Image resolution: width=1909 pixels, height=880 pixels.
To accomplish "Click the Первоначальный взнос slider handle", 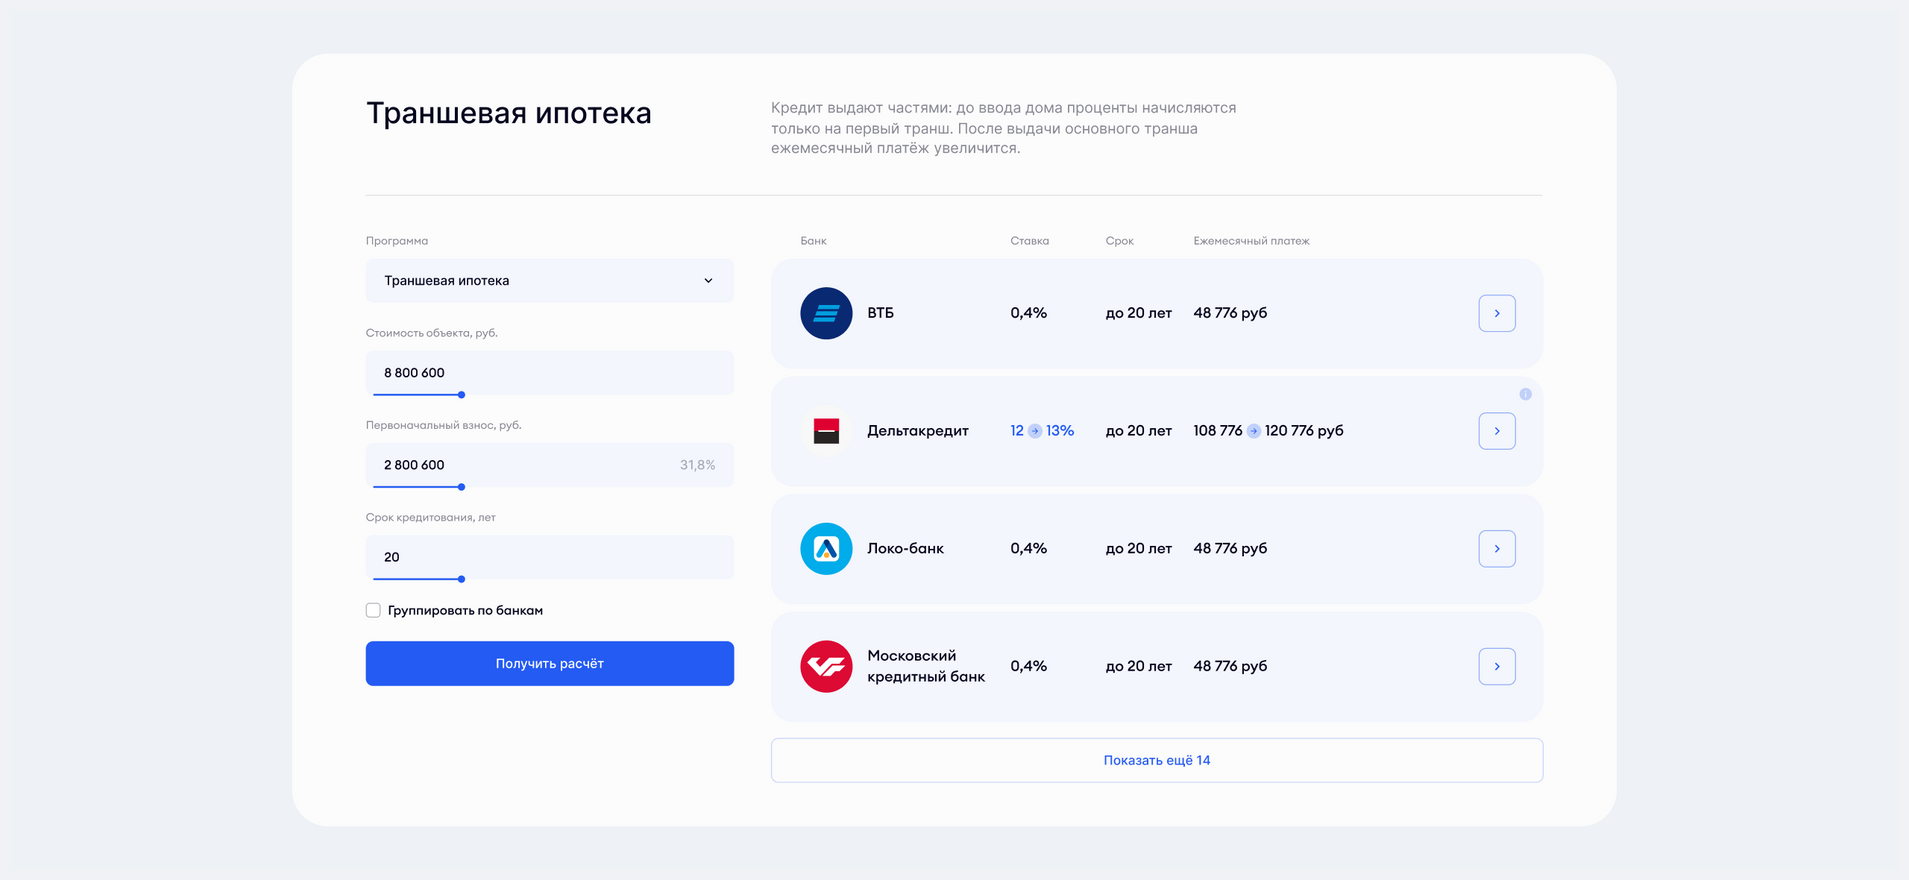I will point(461,487).
